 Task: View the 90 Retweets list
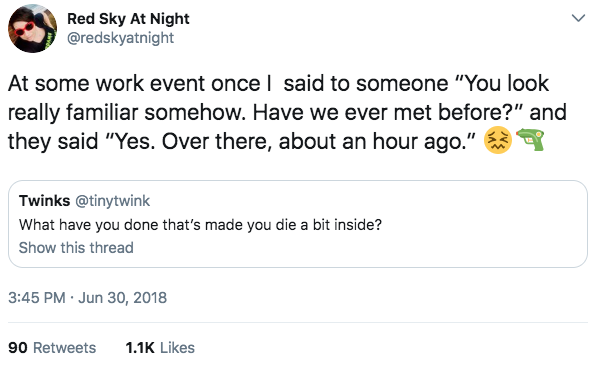52,348
